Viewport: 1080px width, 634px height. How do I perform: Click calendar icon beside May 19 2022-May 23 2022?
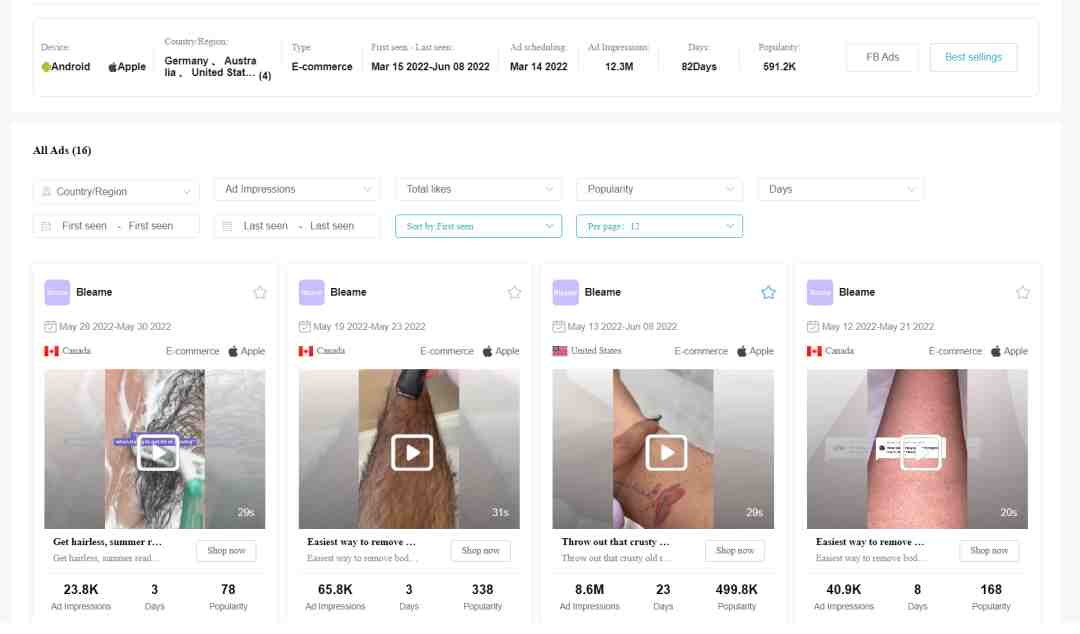coord(304,327)
